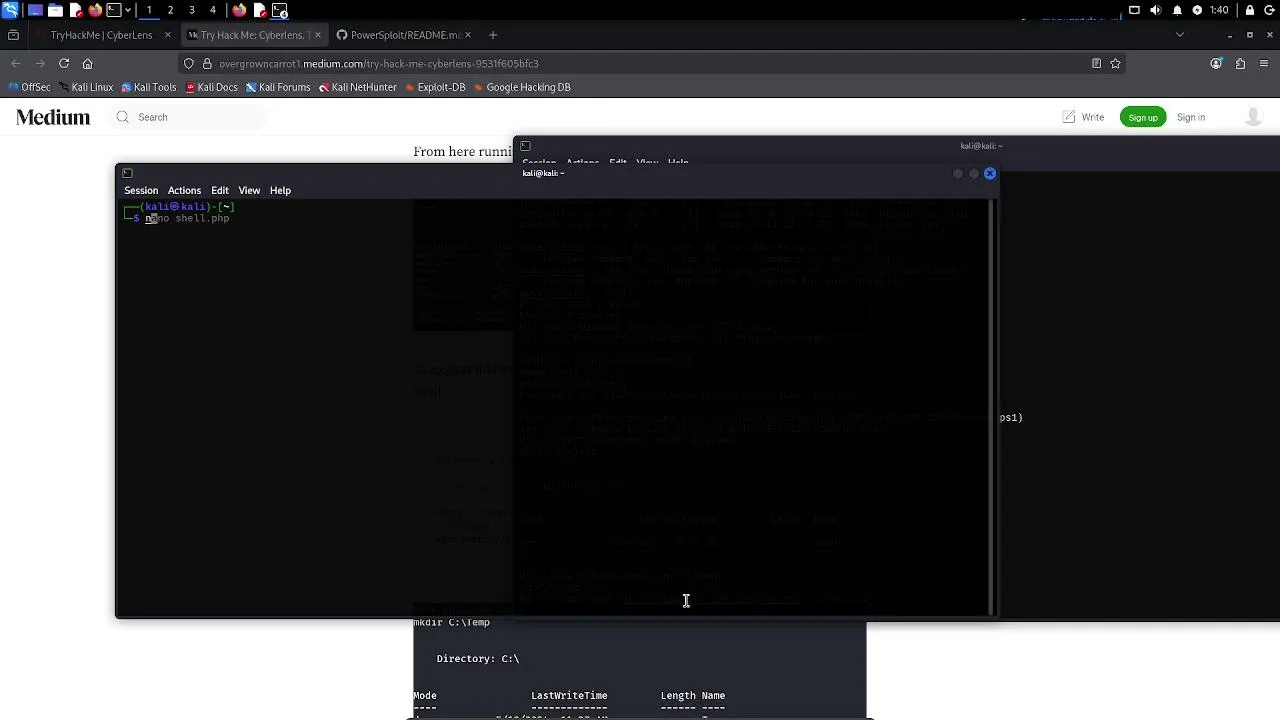This screenshot has width=1280, height=720.
Task: Switch to workspace 4
Action: (212, 10)
